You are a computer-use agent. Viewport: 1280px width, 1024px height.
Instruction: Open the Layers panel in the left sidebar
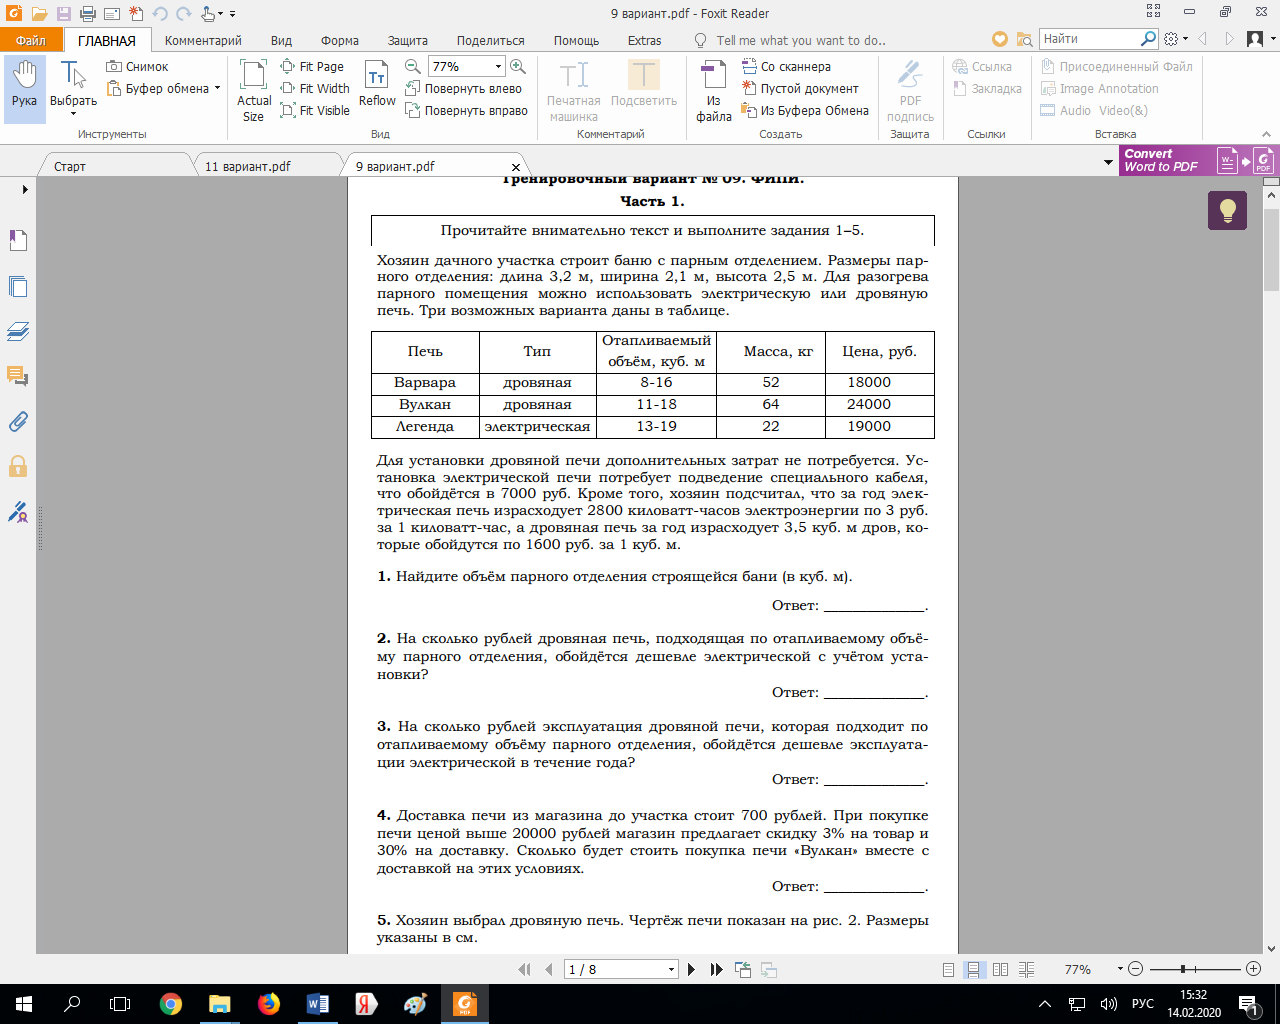(x=18, y=331)
